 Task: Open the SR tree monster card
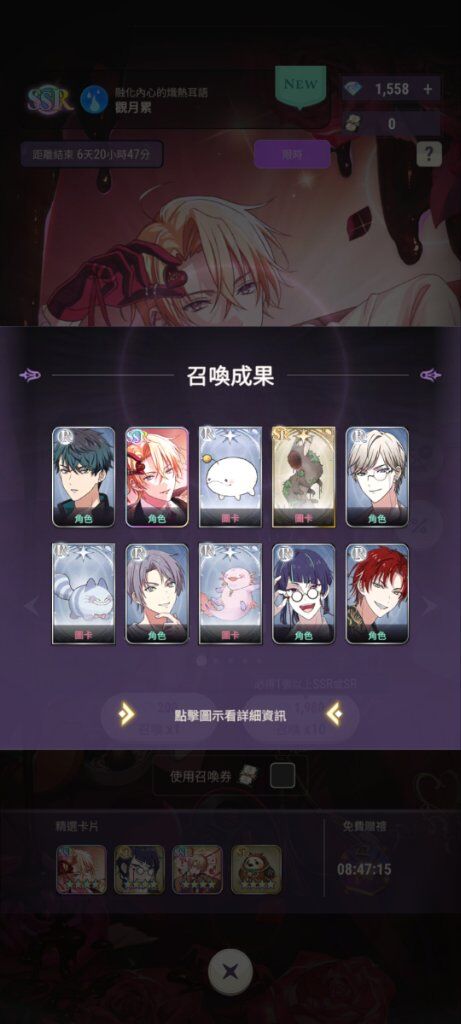point(304,477)
